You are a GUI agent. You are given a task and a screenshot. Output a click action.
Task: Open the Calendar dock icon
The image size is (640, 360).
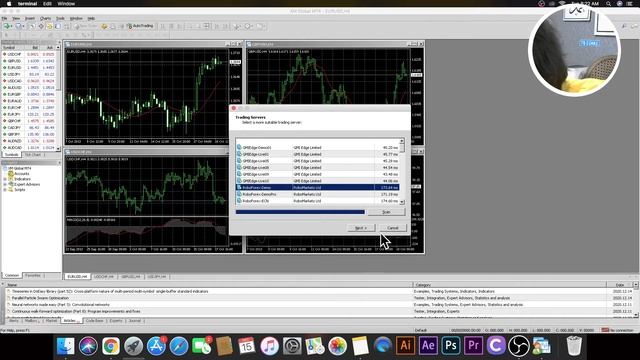[x=247, y=346]
